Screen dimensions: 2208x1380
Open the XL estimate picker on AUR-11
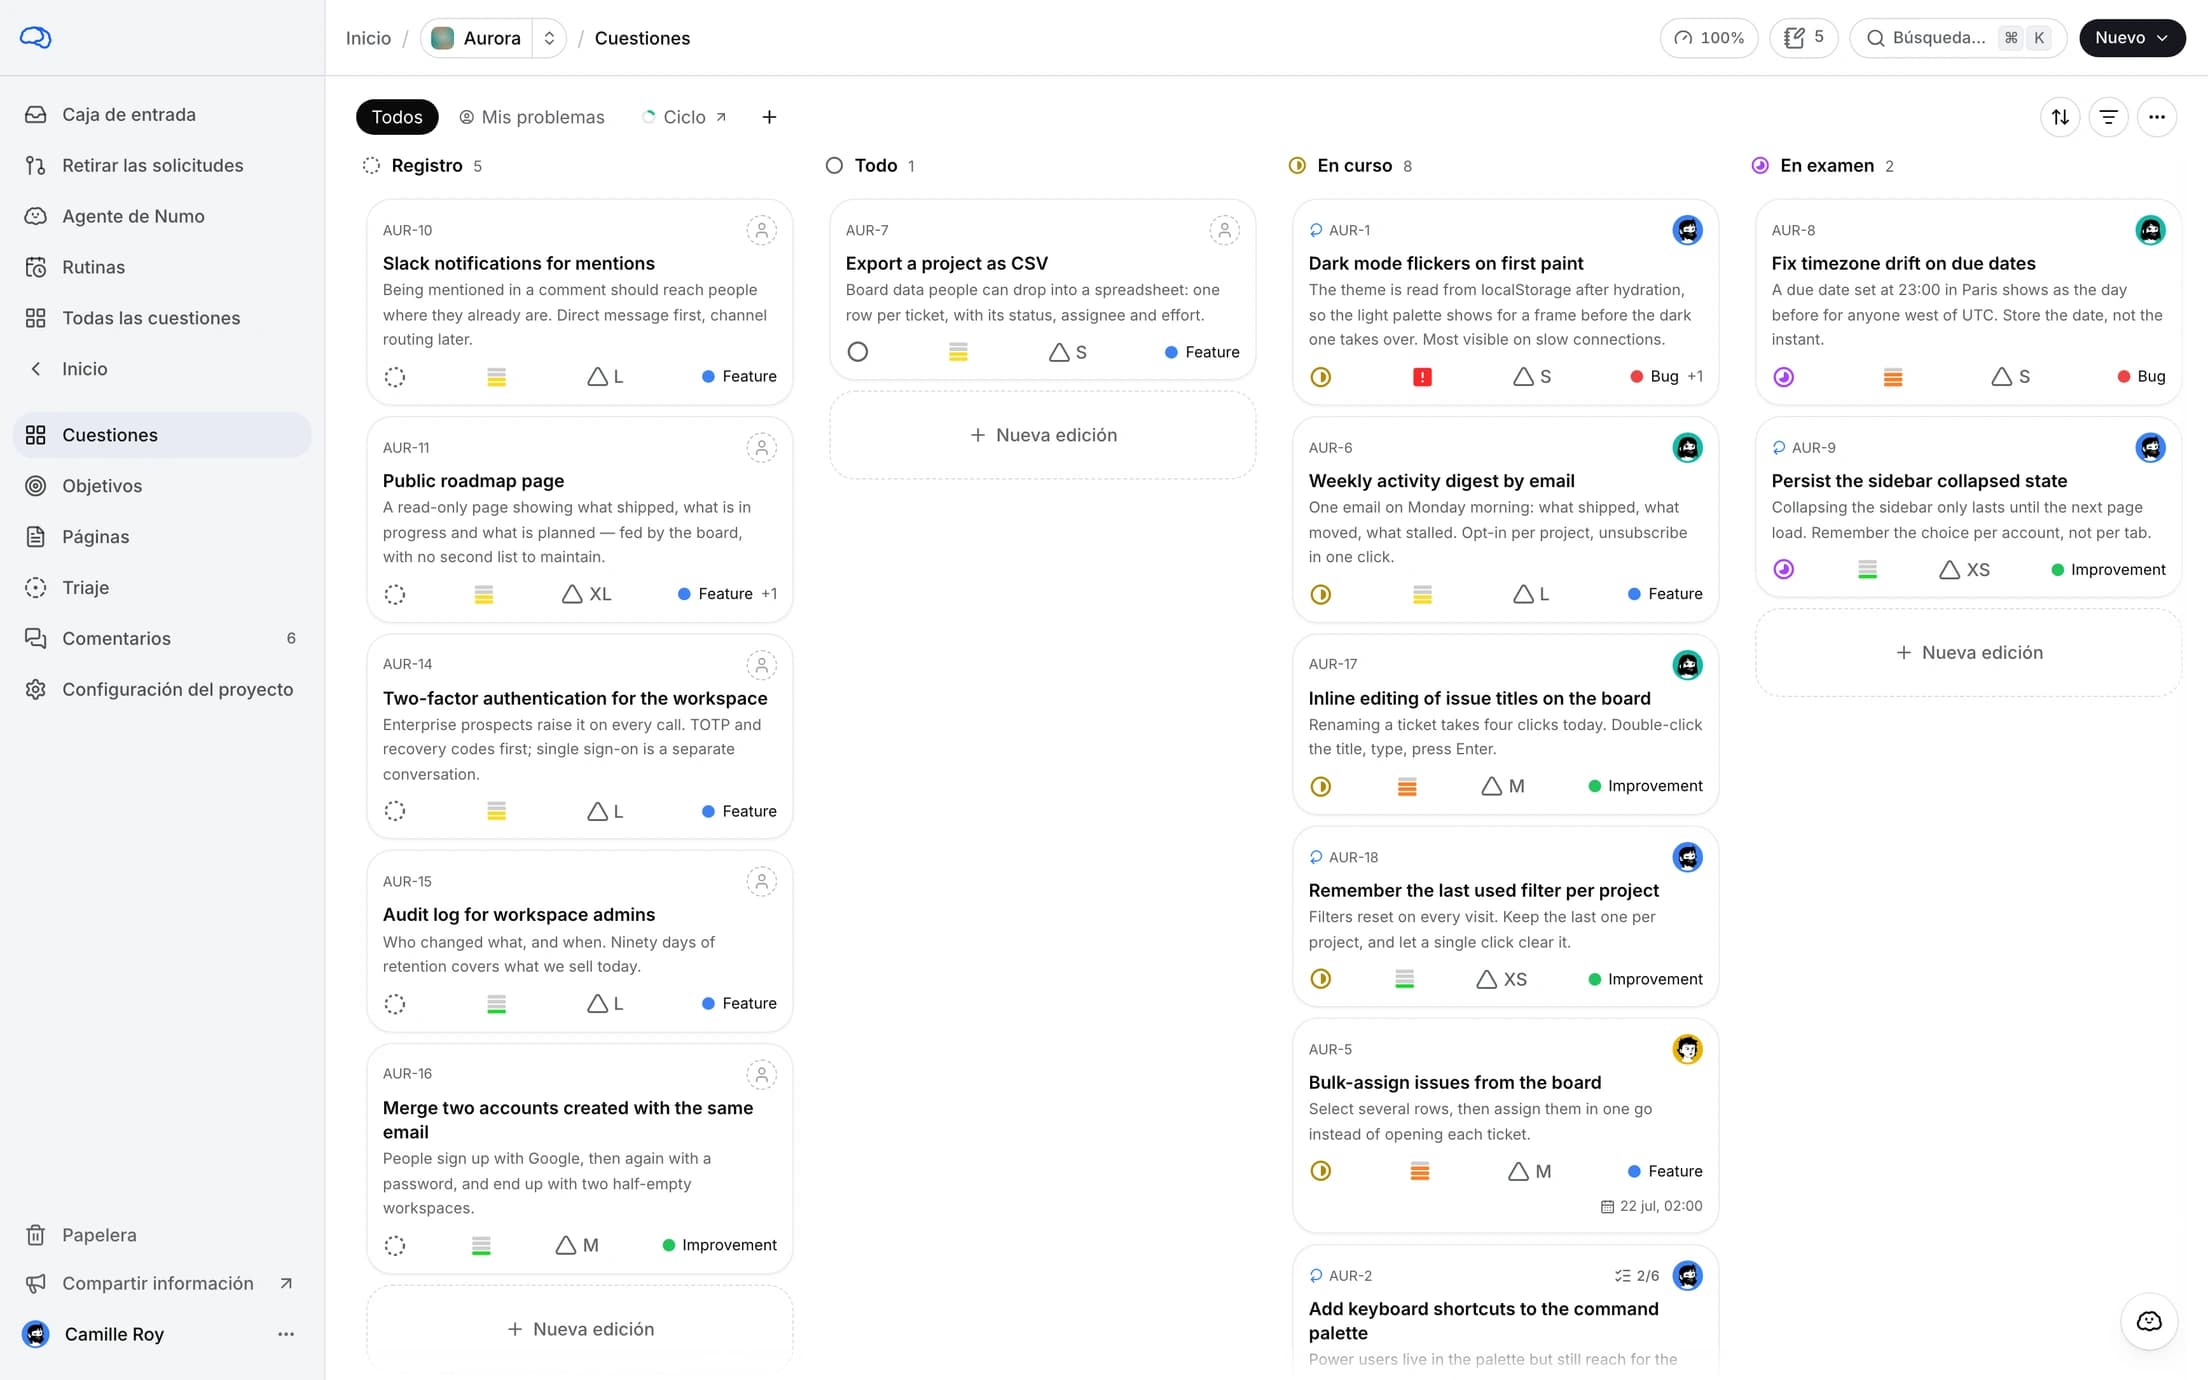click(x=587, y=595)
